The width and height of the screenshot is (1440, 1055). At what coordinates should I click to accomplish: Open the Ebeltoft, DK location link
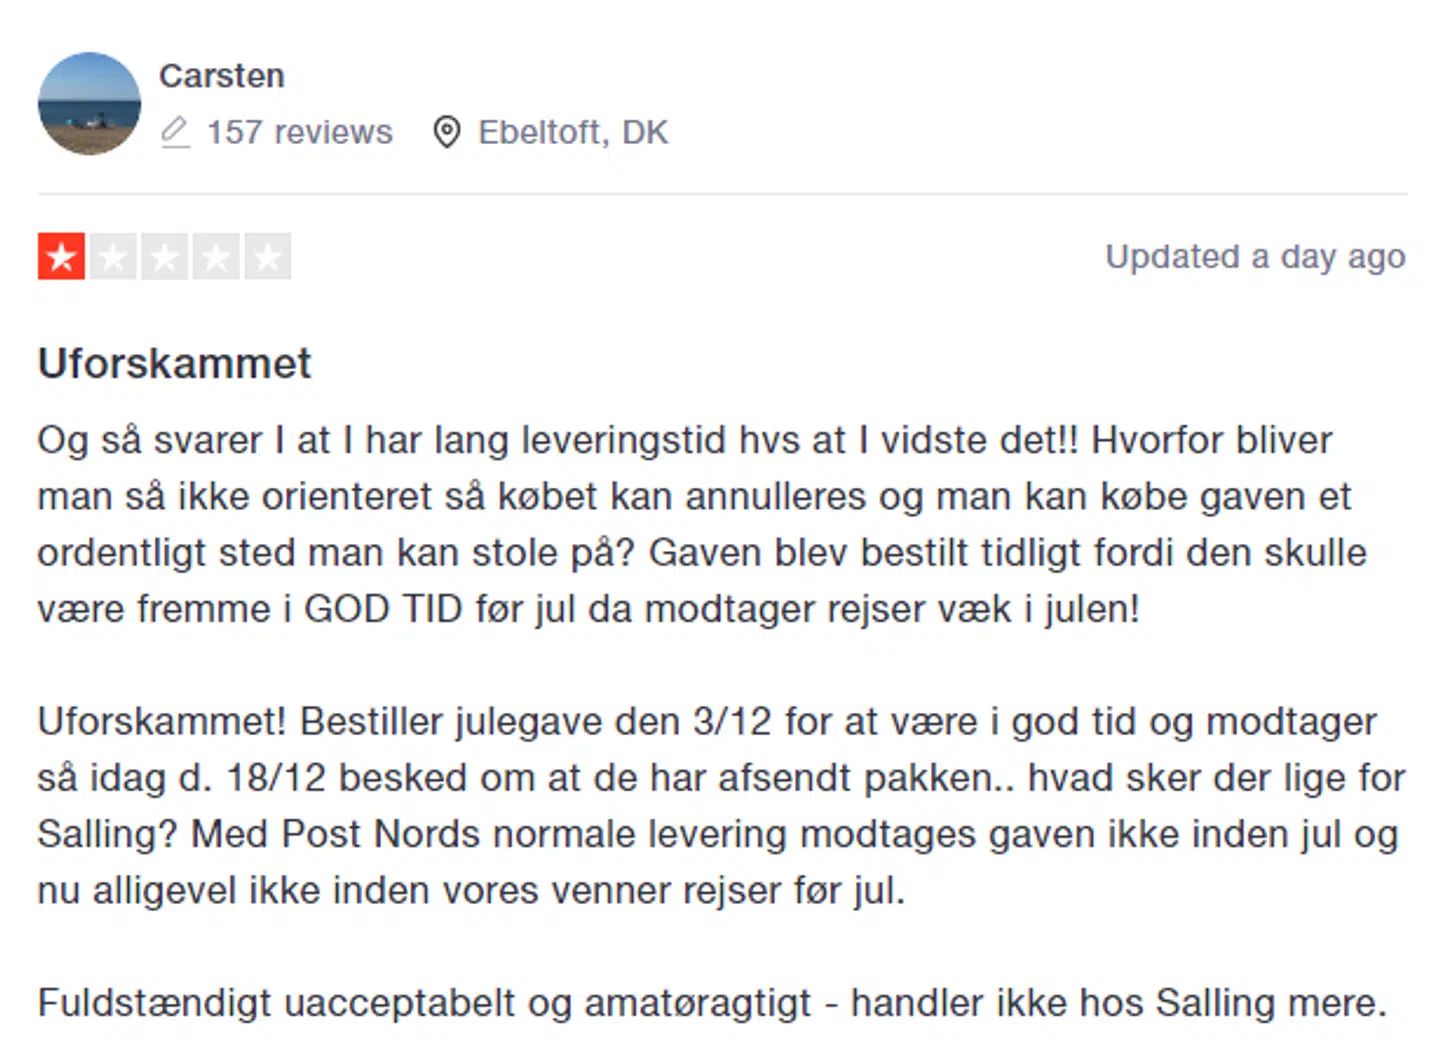(x=573, y=131)
